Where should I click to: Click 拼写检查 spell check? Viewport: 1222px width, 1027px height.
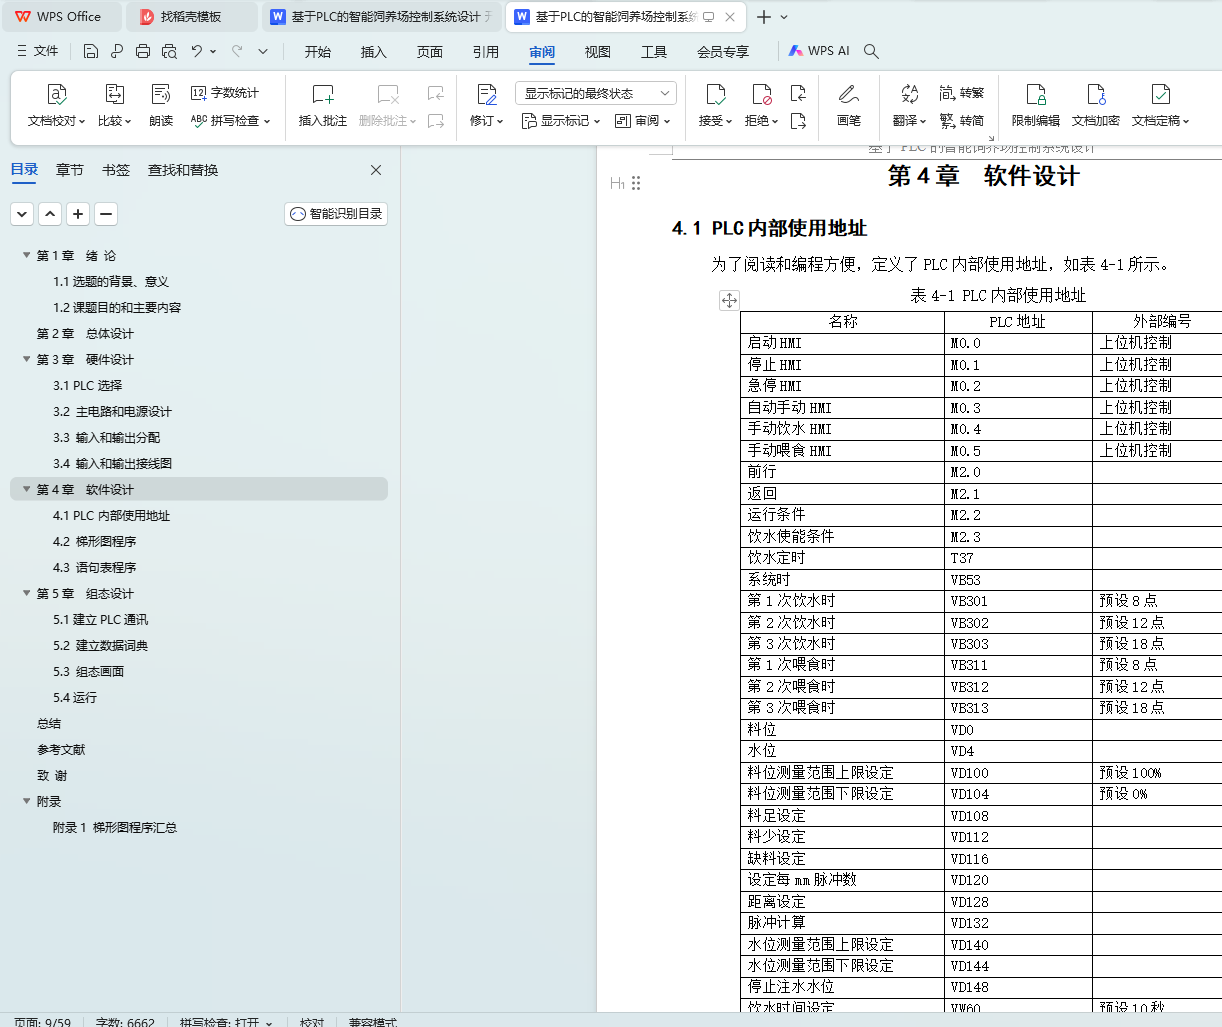(x=231, y=121)
